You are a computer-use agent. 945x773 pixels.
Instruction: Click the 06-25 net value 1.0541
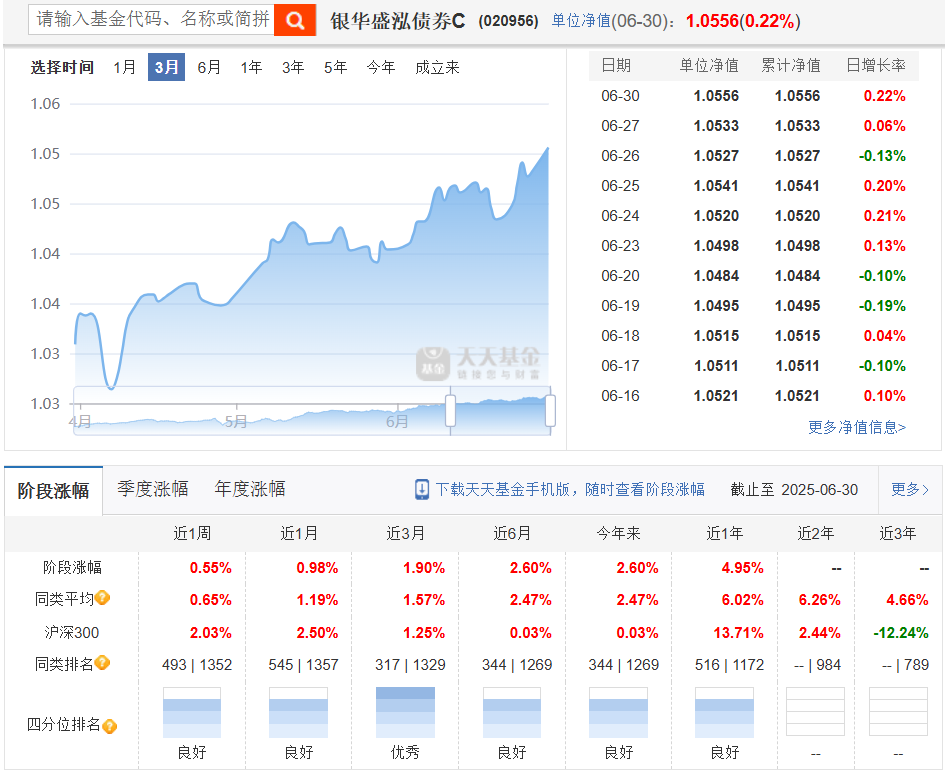coord(716,186)
